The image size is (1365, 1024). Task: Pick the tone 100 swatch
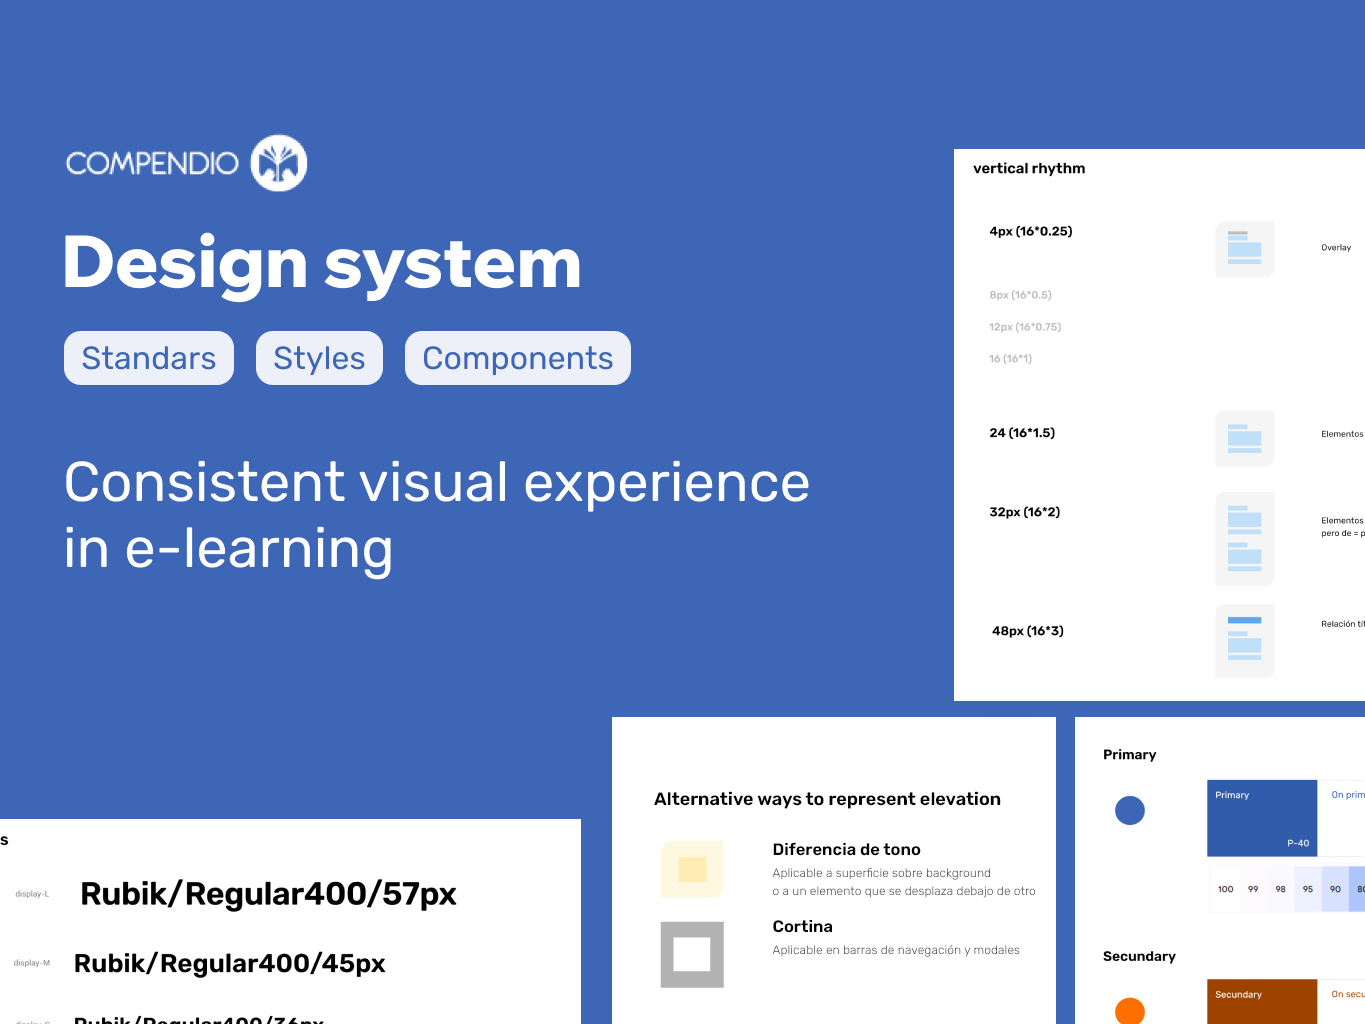pos(1225,889)
